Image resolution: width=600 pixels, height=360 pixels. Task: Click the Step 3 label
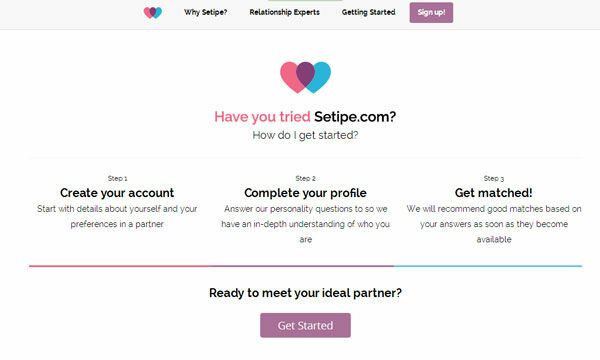[494, 178]
